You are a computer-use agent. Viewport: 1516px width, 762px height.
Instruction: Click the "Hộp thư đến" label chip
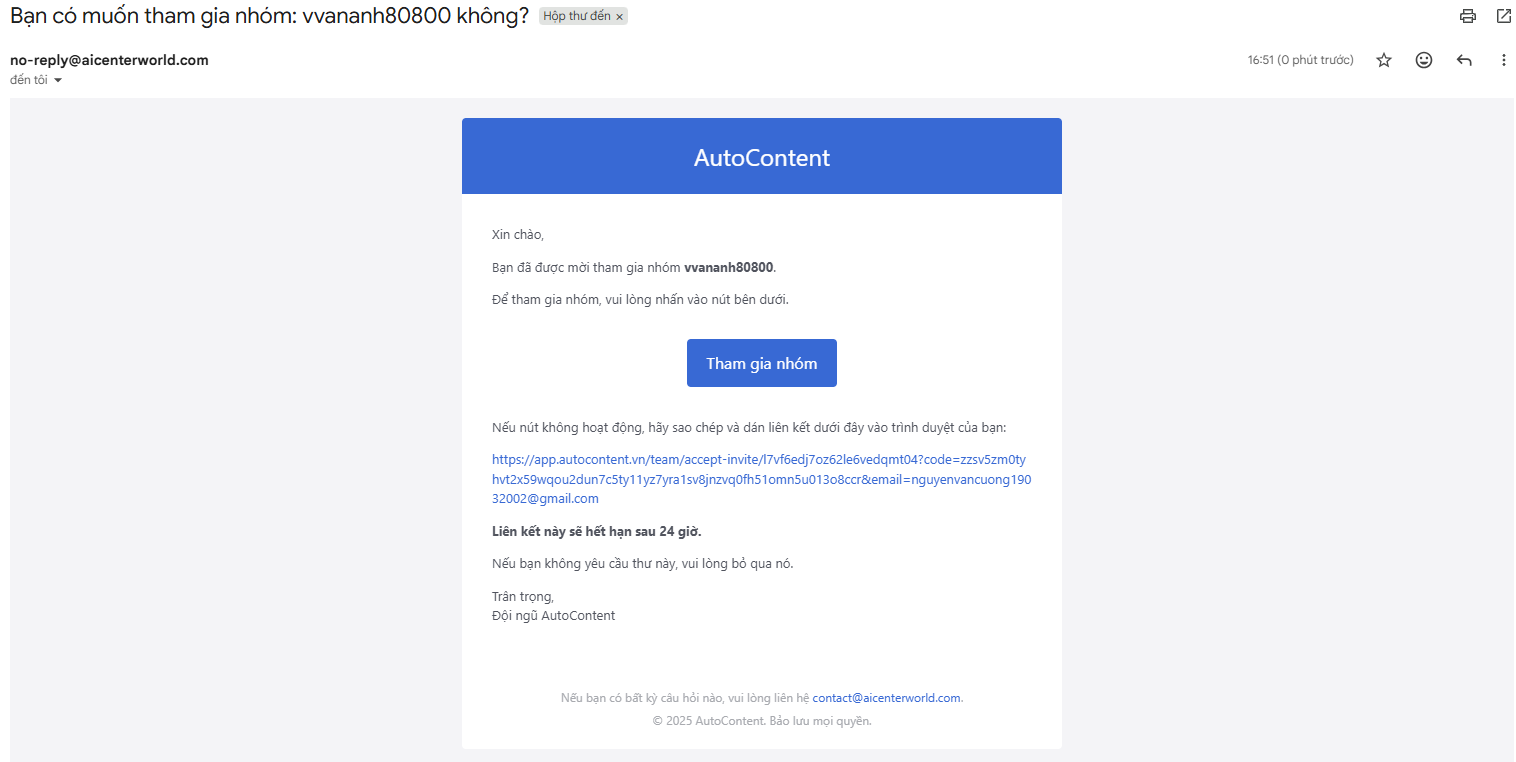(x=576, y=17)
